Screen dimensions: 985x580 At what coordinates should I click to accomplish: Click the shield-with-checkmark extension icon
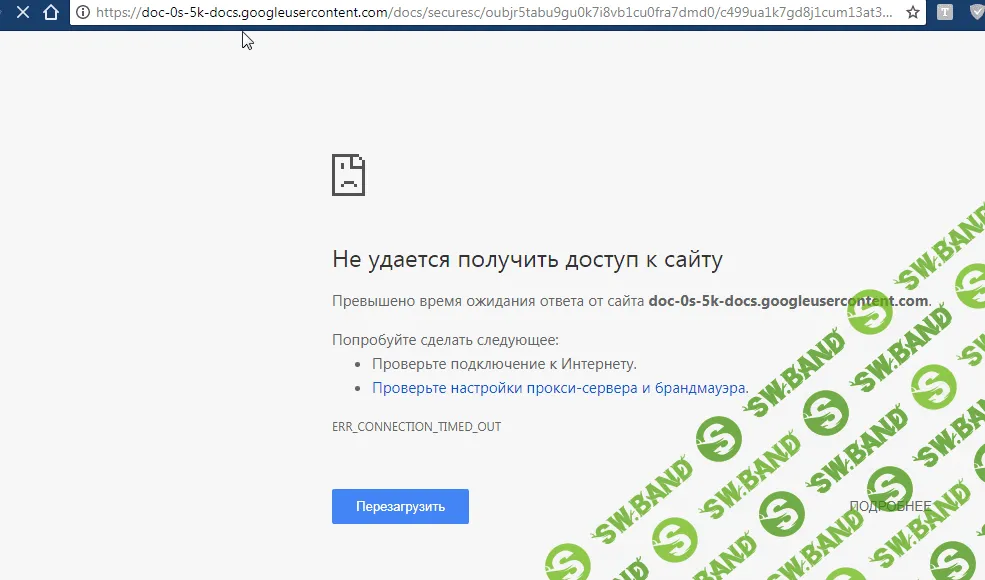[x=975, y=14]
